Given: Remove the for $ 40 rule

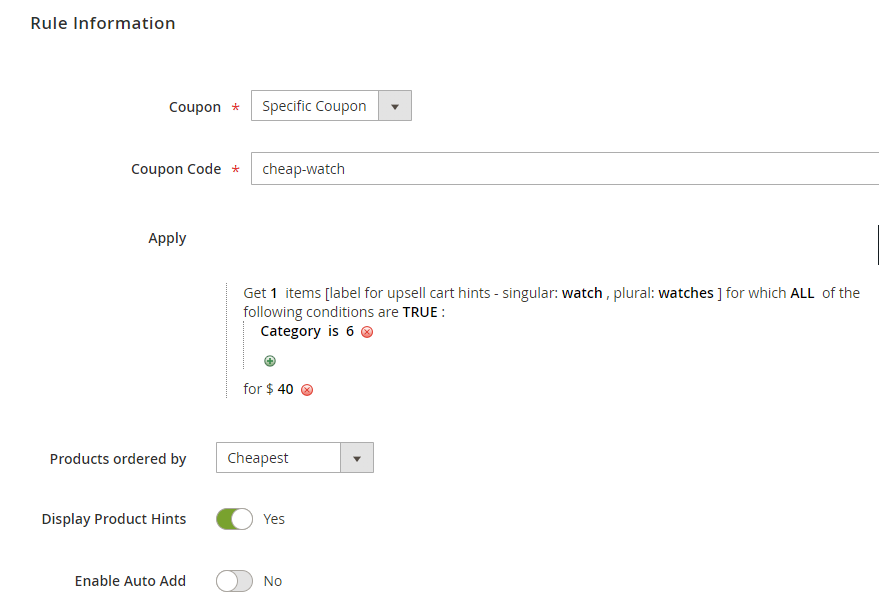Looking at the screenshot, I should coord(307,390).
